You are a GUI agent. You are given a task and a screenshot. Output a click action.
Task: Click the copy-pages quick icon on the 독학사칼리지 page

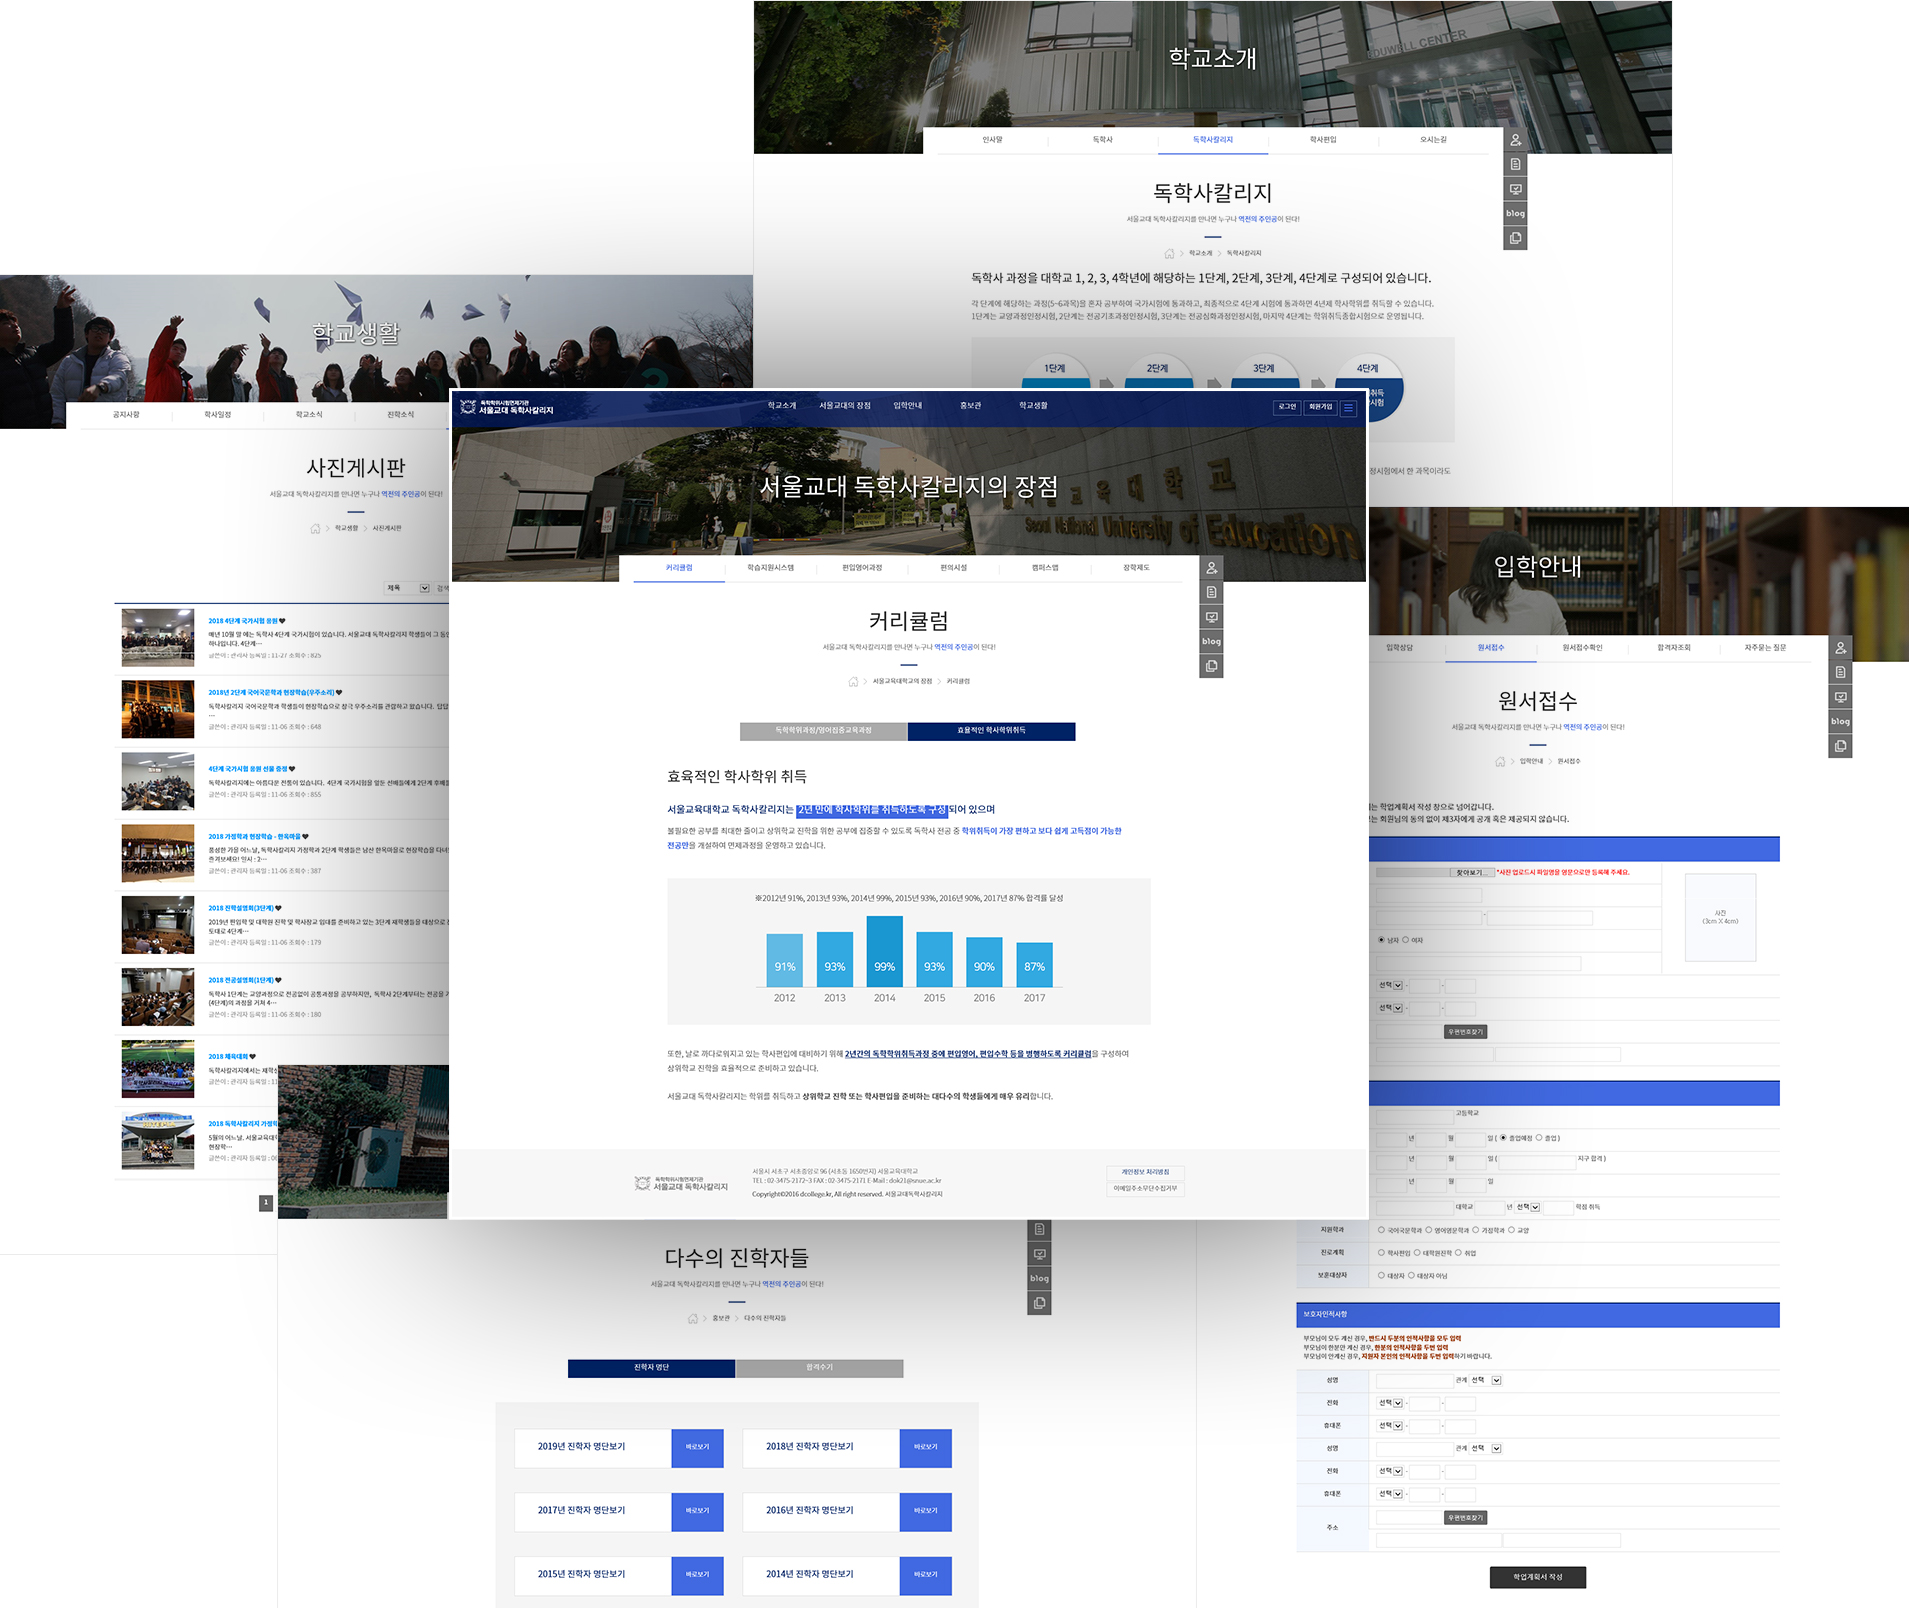1515,238
